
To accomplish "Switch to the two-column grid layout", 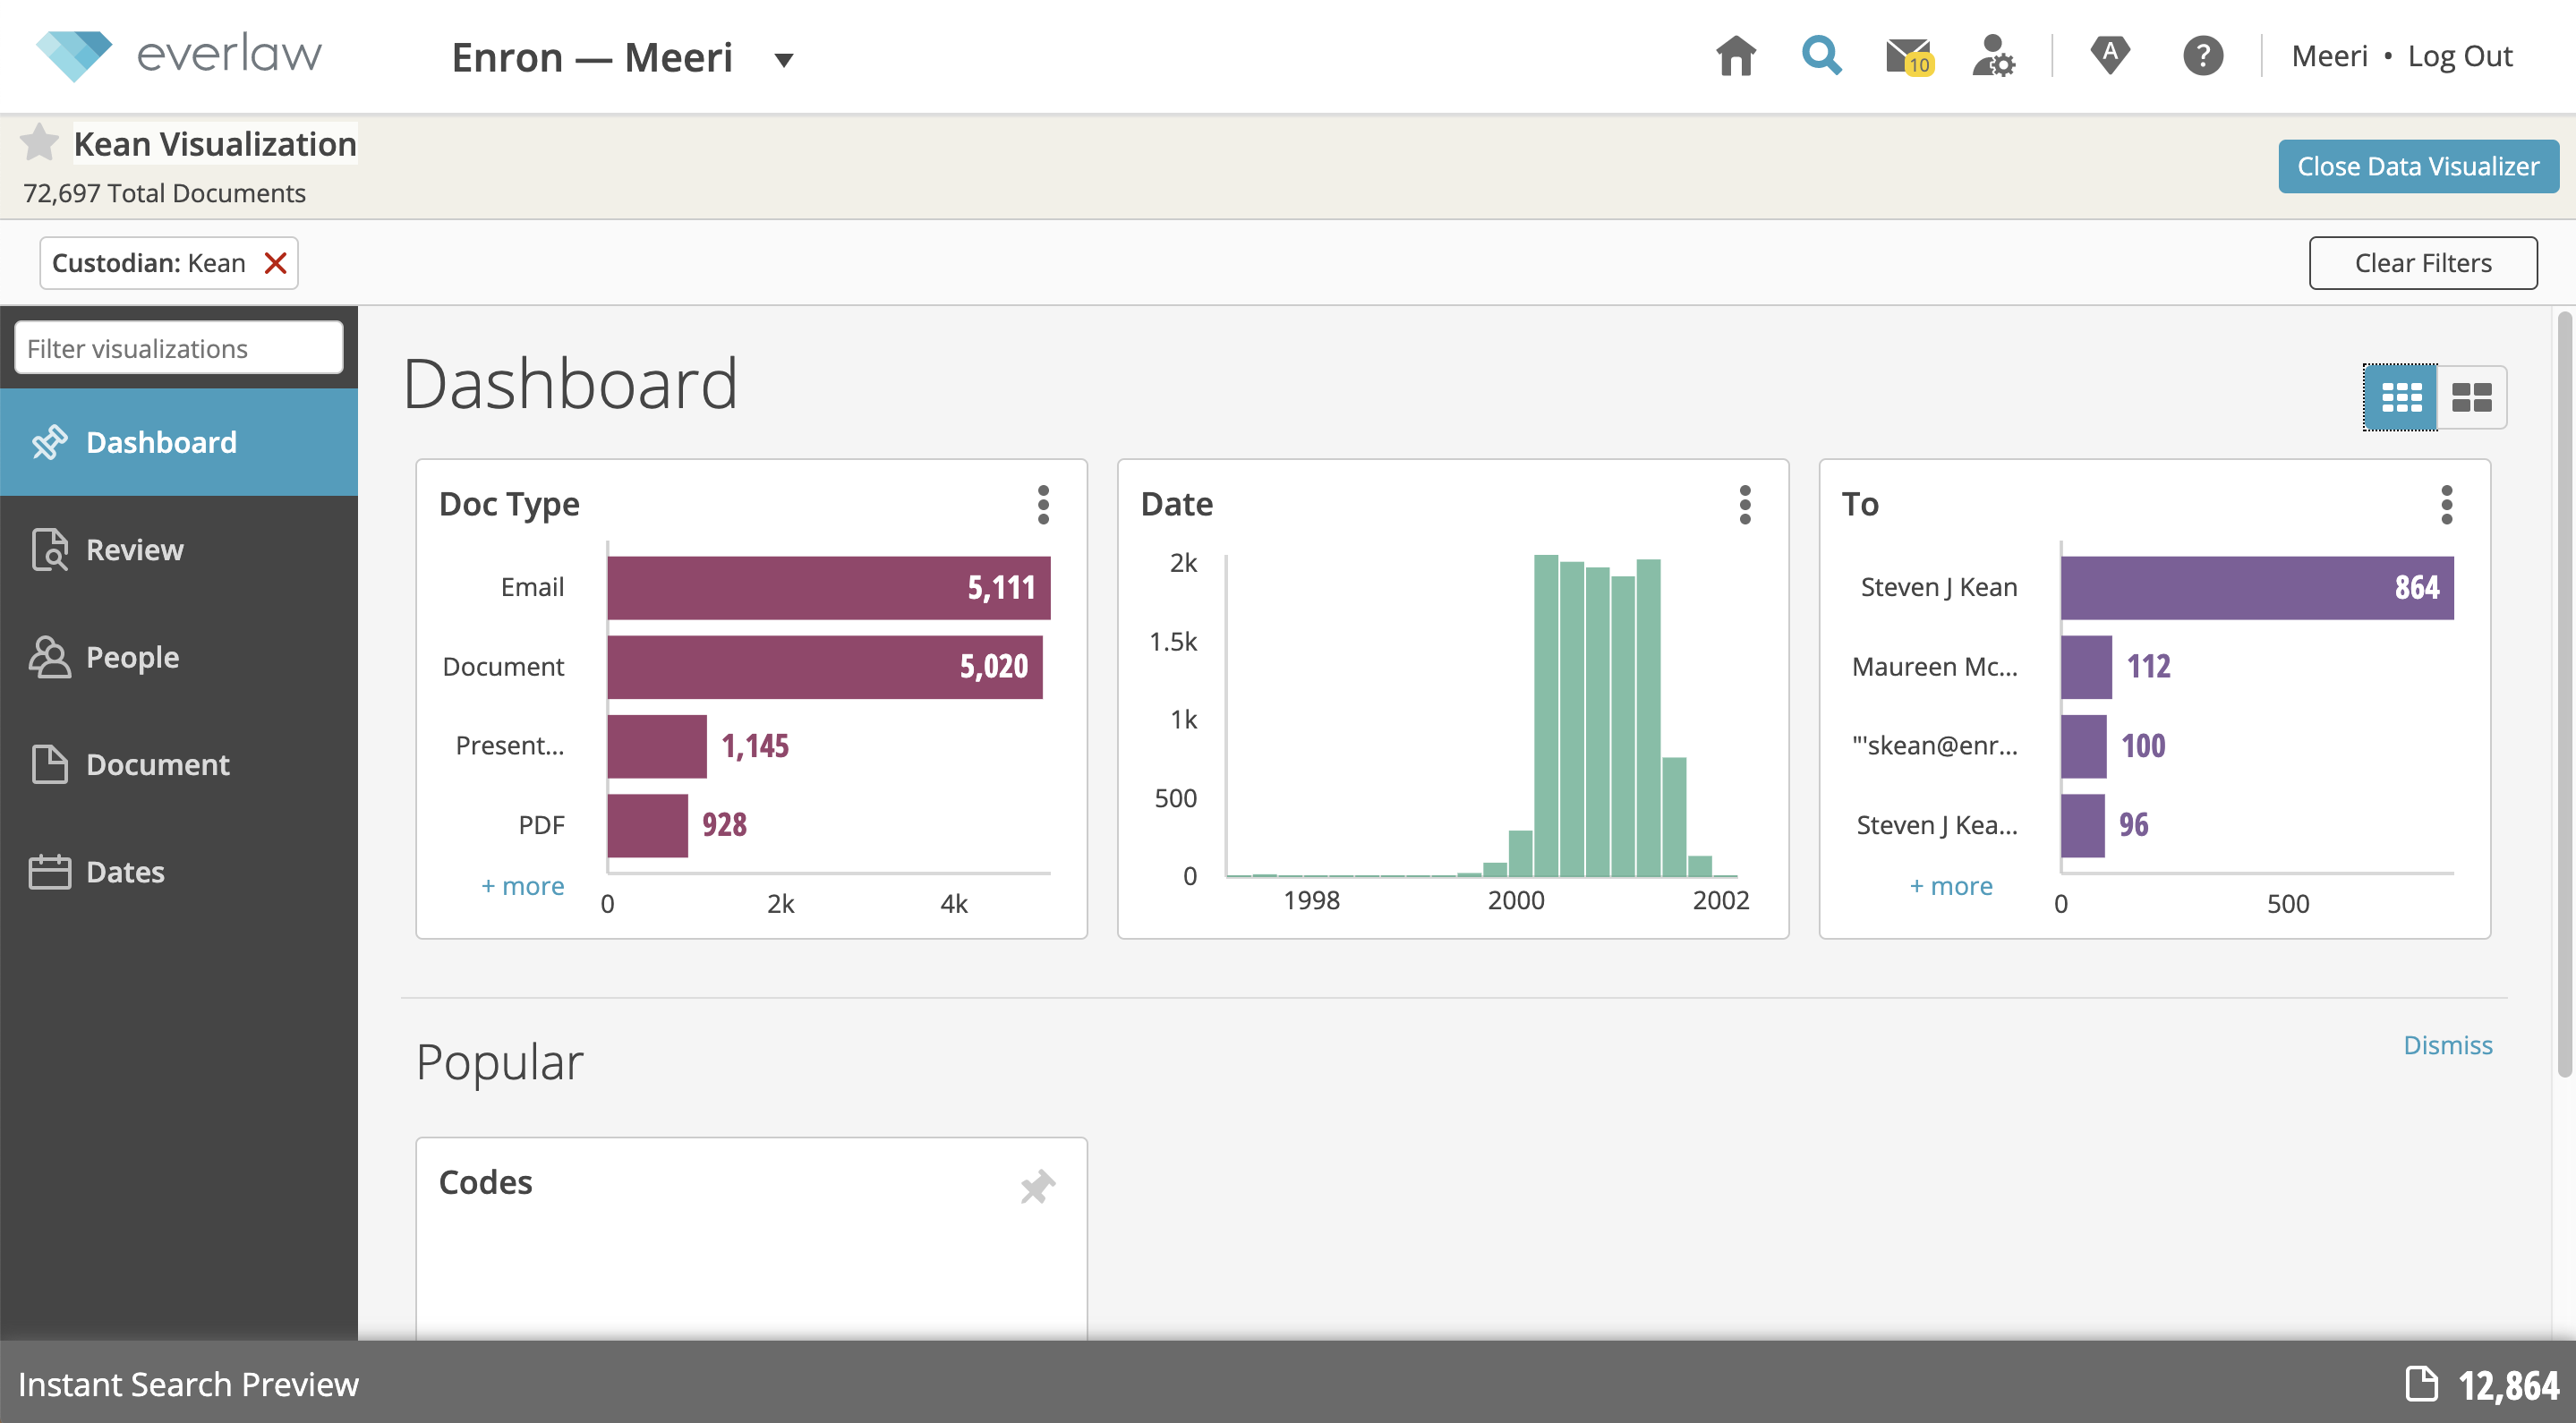I will point(2471,397).
